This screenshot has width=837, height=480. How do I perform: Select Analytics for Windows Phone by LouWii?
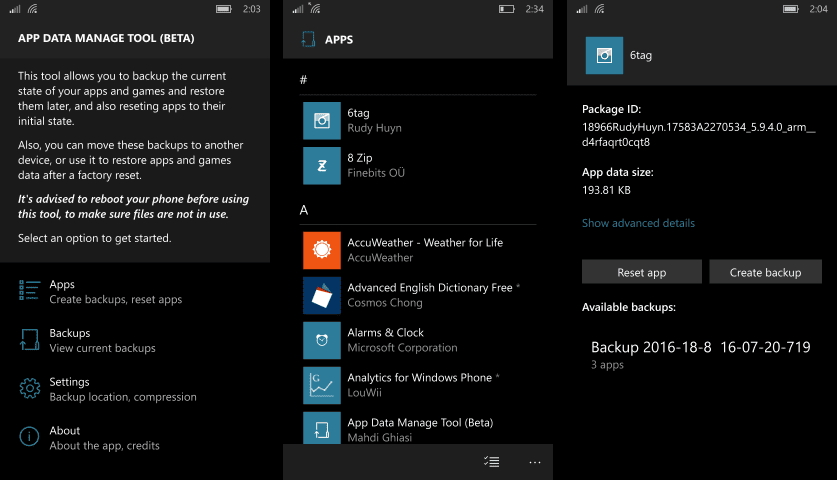click(420, 385)
